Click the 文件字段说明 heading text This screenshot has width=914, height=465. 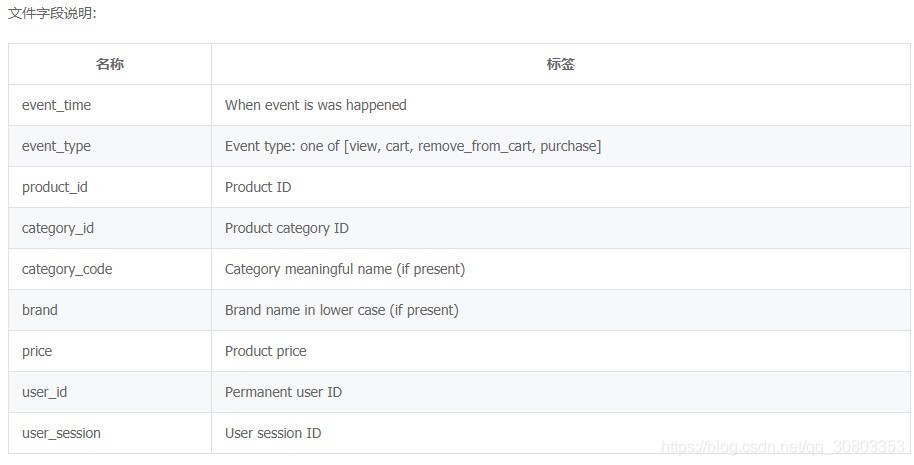tap(52, 13)
